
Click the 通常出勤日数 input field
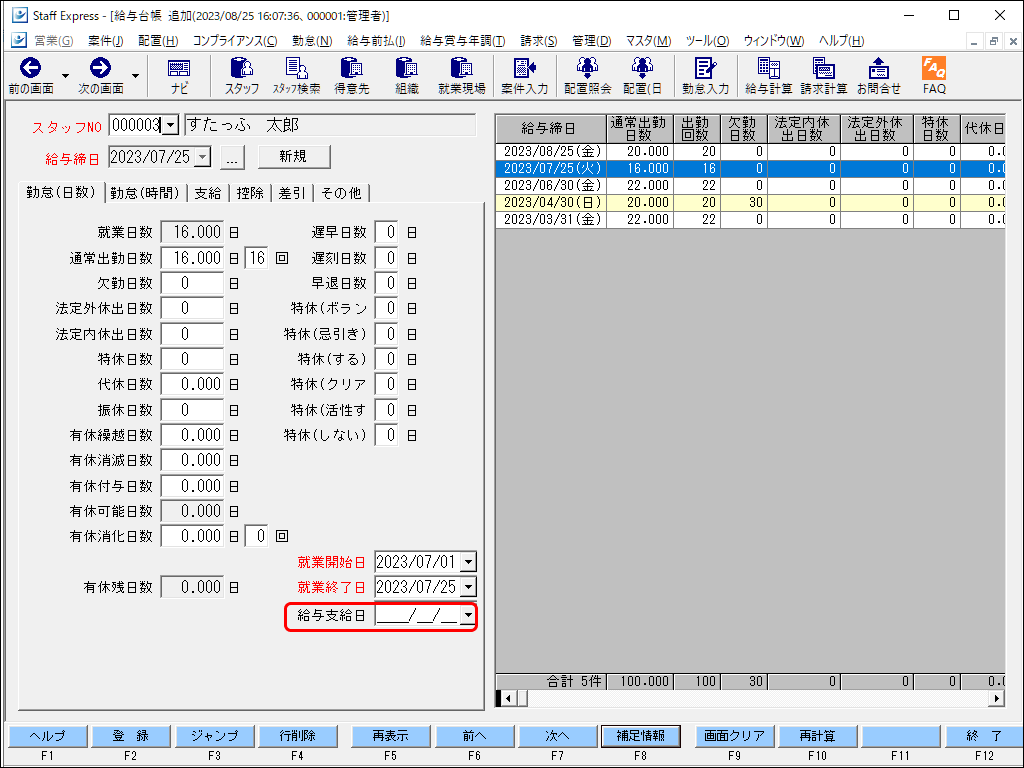pyautogui.click(x=192, y=258)
